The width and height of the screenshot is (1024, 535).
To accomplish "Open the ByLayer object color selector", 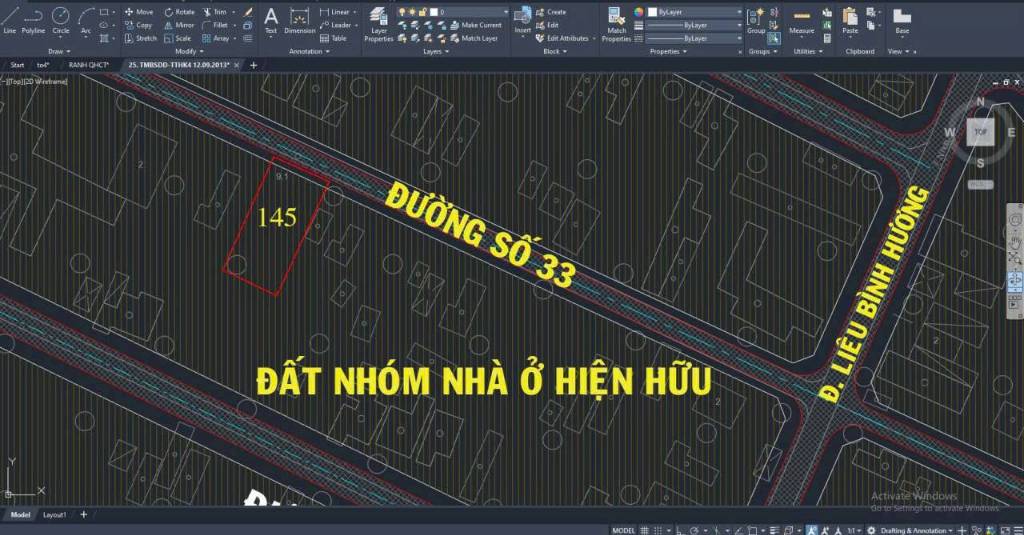I will [x=694, y=12].
